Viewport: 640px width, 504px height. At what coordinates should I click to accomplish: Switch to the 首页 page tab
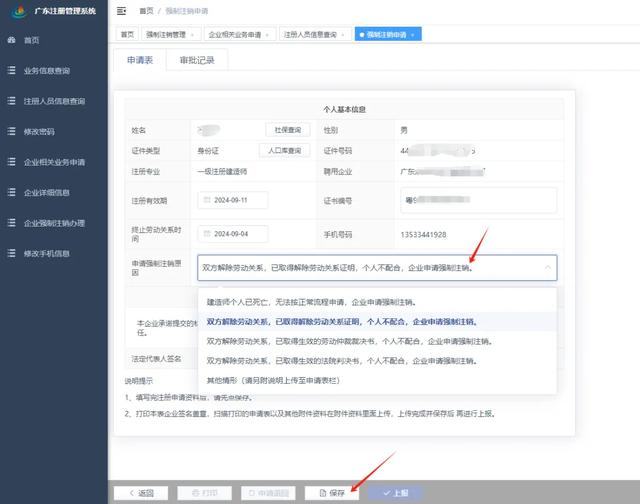(x=127, y=35)
